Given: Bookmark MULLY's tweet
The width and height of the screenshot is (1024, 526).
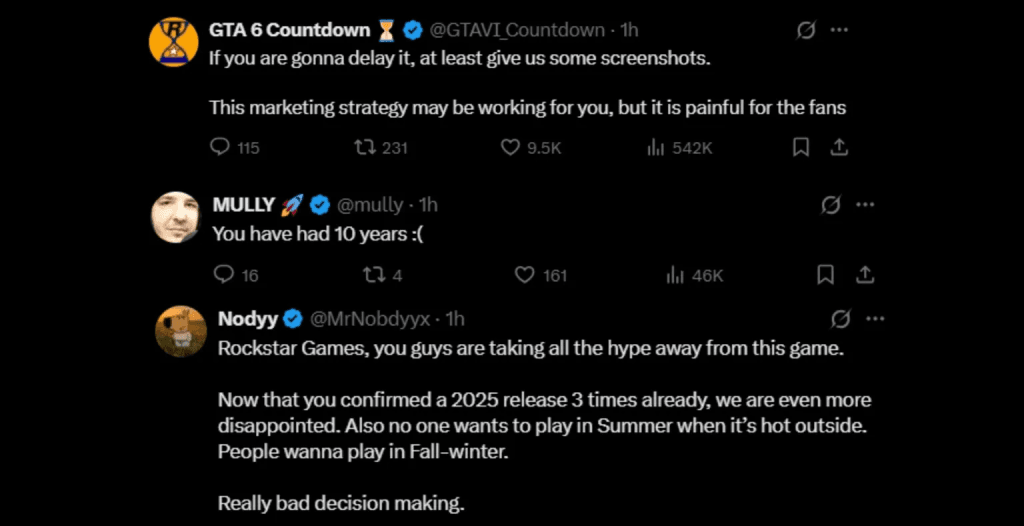Looking at the screenshot, I should click(x=826, y=274).
